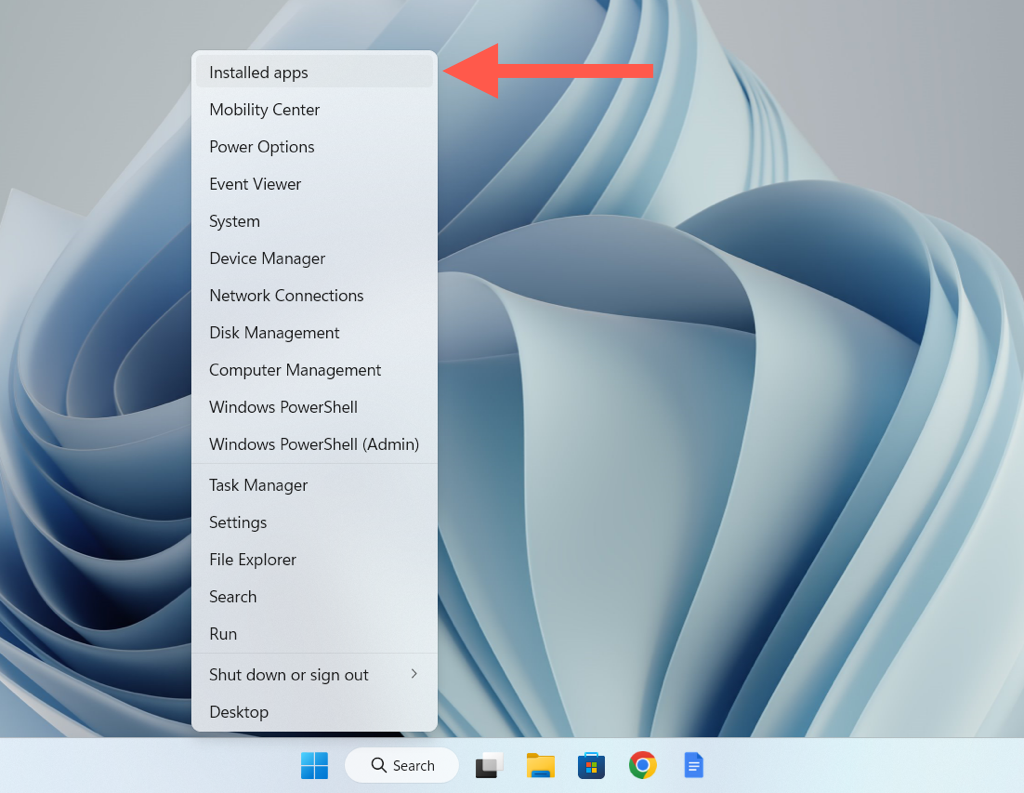Select the System menu entry
This screenshot has width=1024, height=793.
[314, 221]
